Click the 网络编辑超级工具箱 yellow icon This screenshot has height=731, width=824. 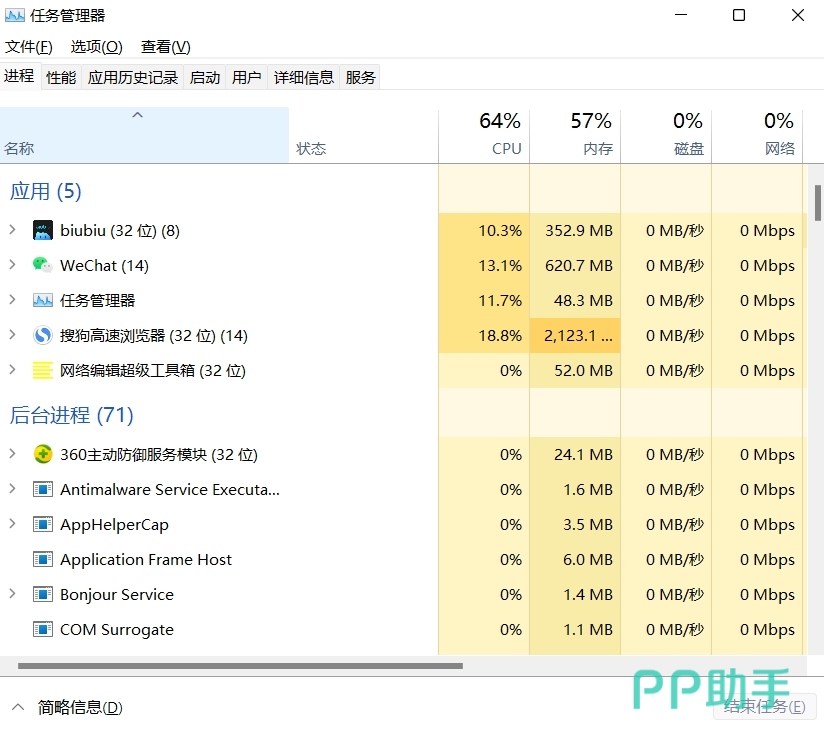pos(42,371)
